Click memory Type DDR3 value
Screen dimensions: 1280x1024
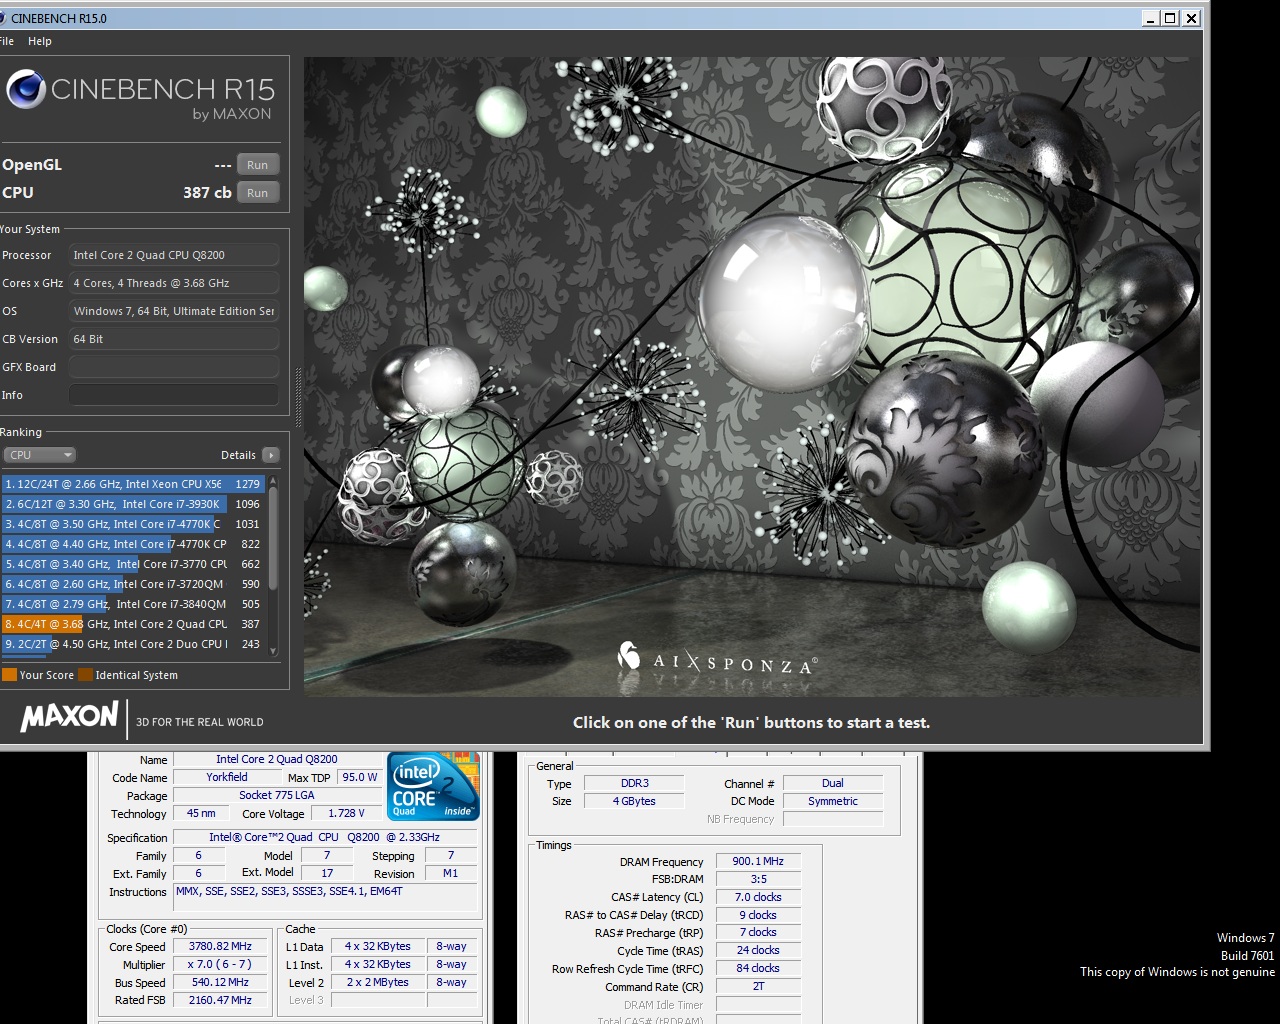pos(634,783)
